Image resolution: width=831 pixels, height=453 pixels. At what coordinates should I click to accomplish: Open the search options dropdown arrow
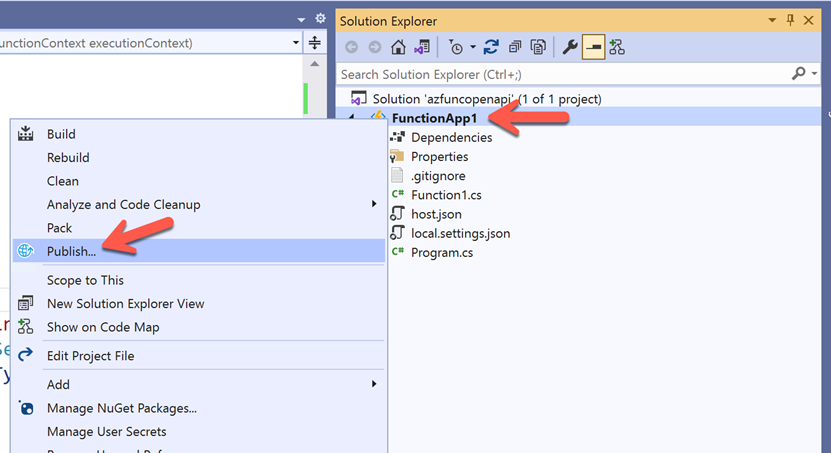coord(815,74)
